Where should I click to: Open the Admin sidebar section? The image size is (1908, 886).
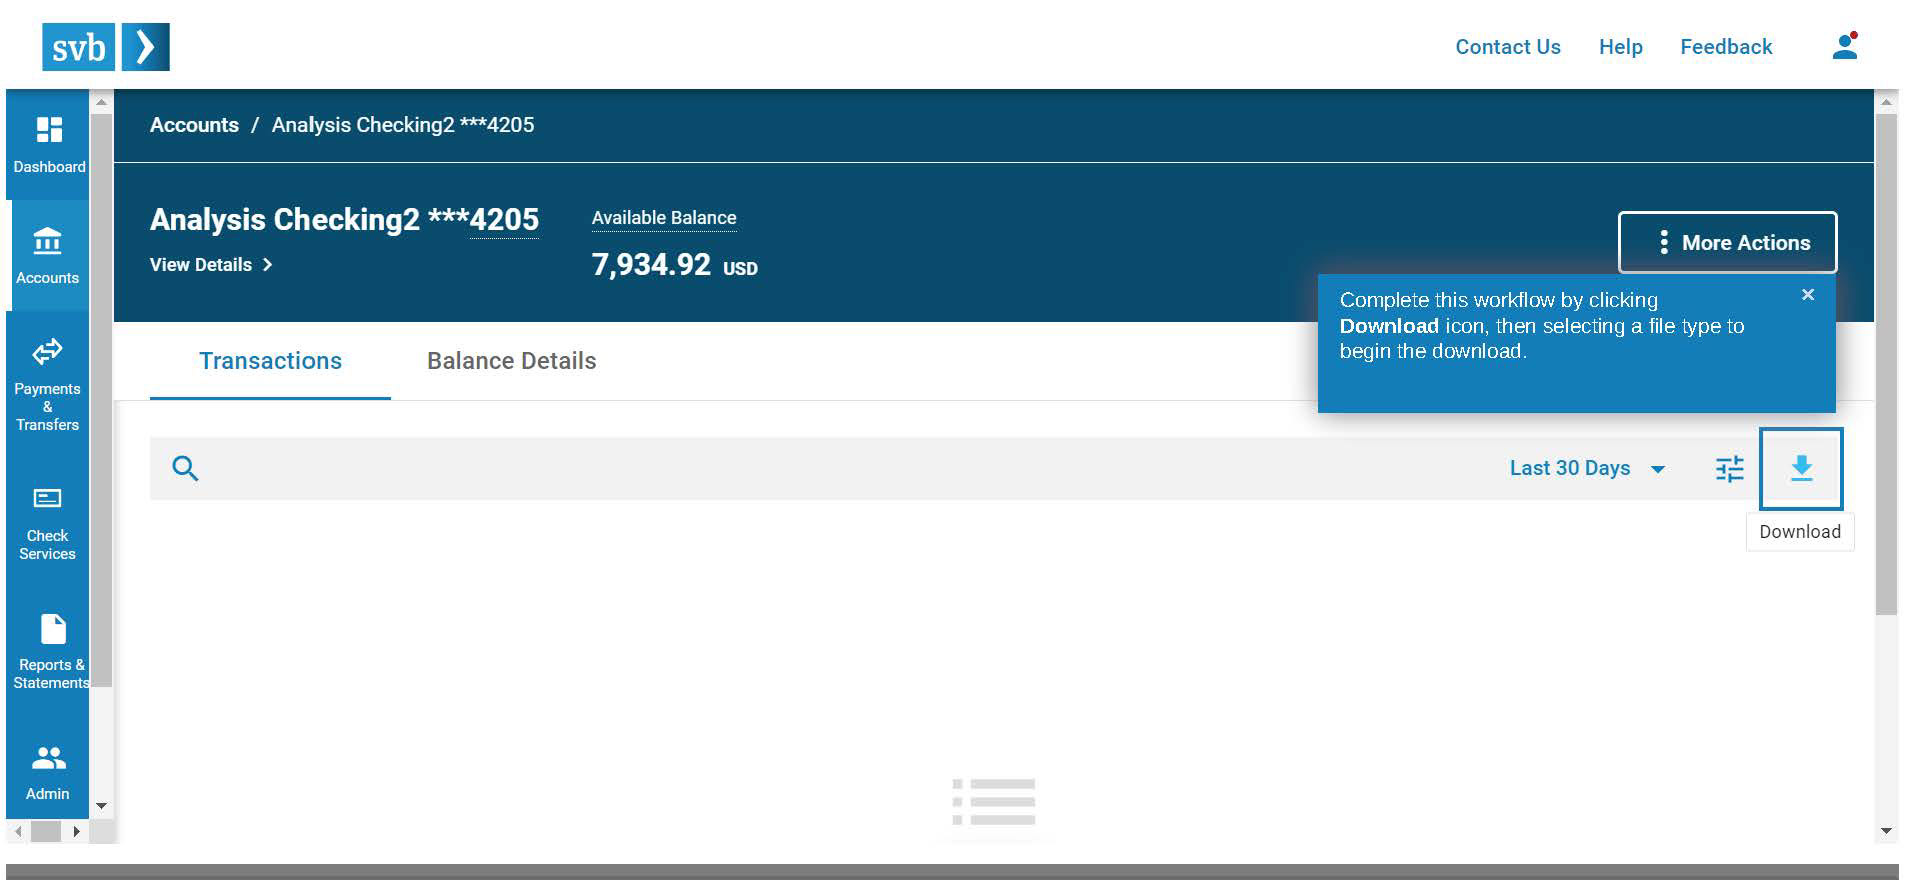(x=48, y=772)
